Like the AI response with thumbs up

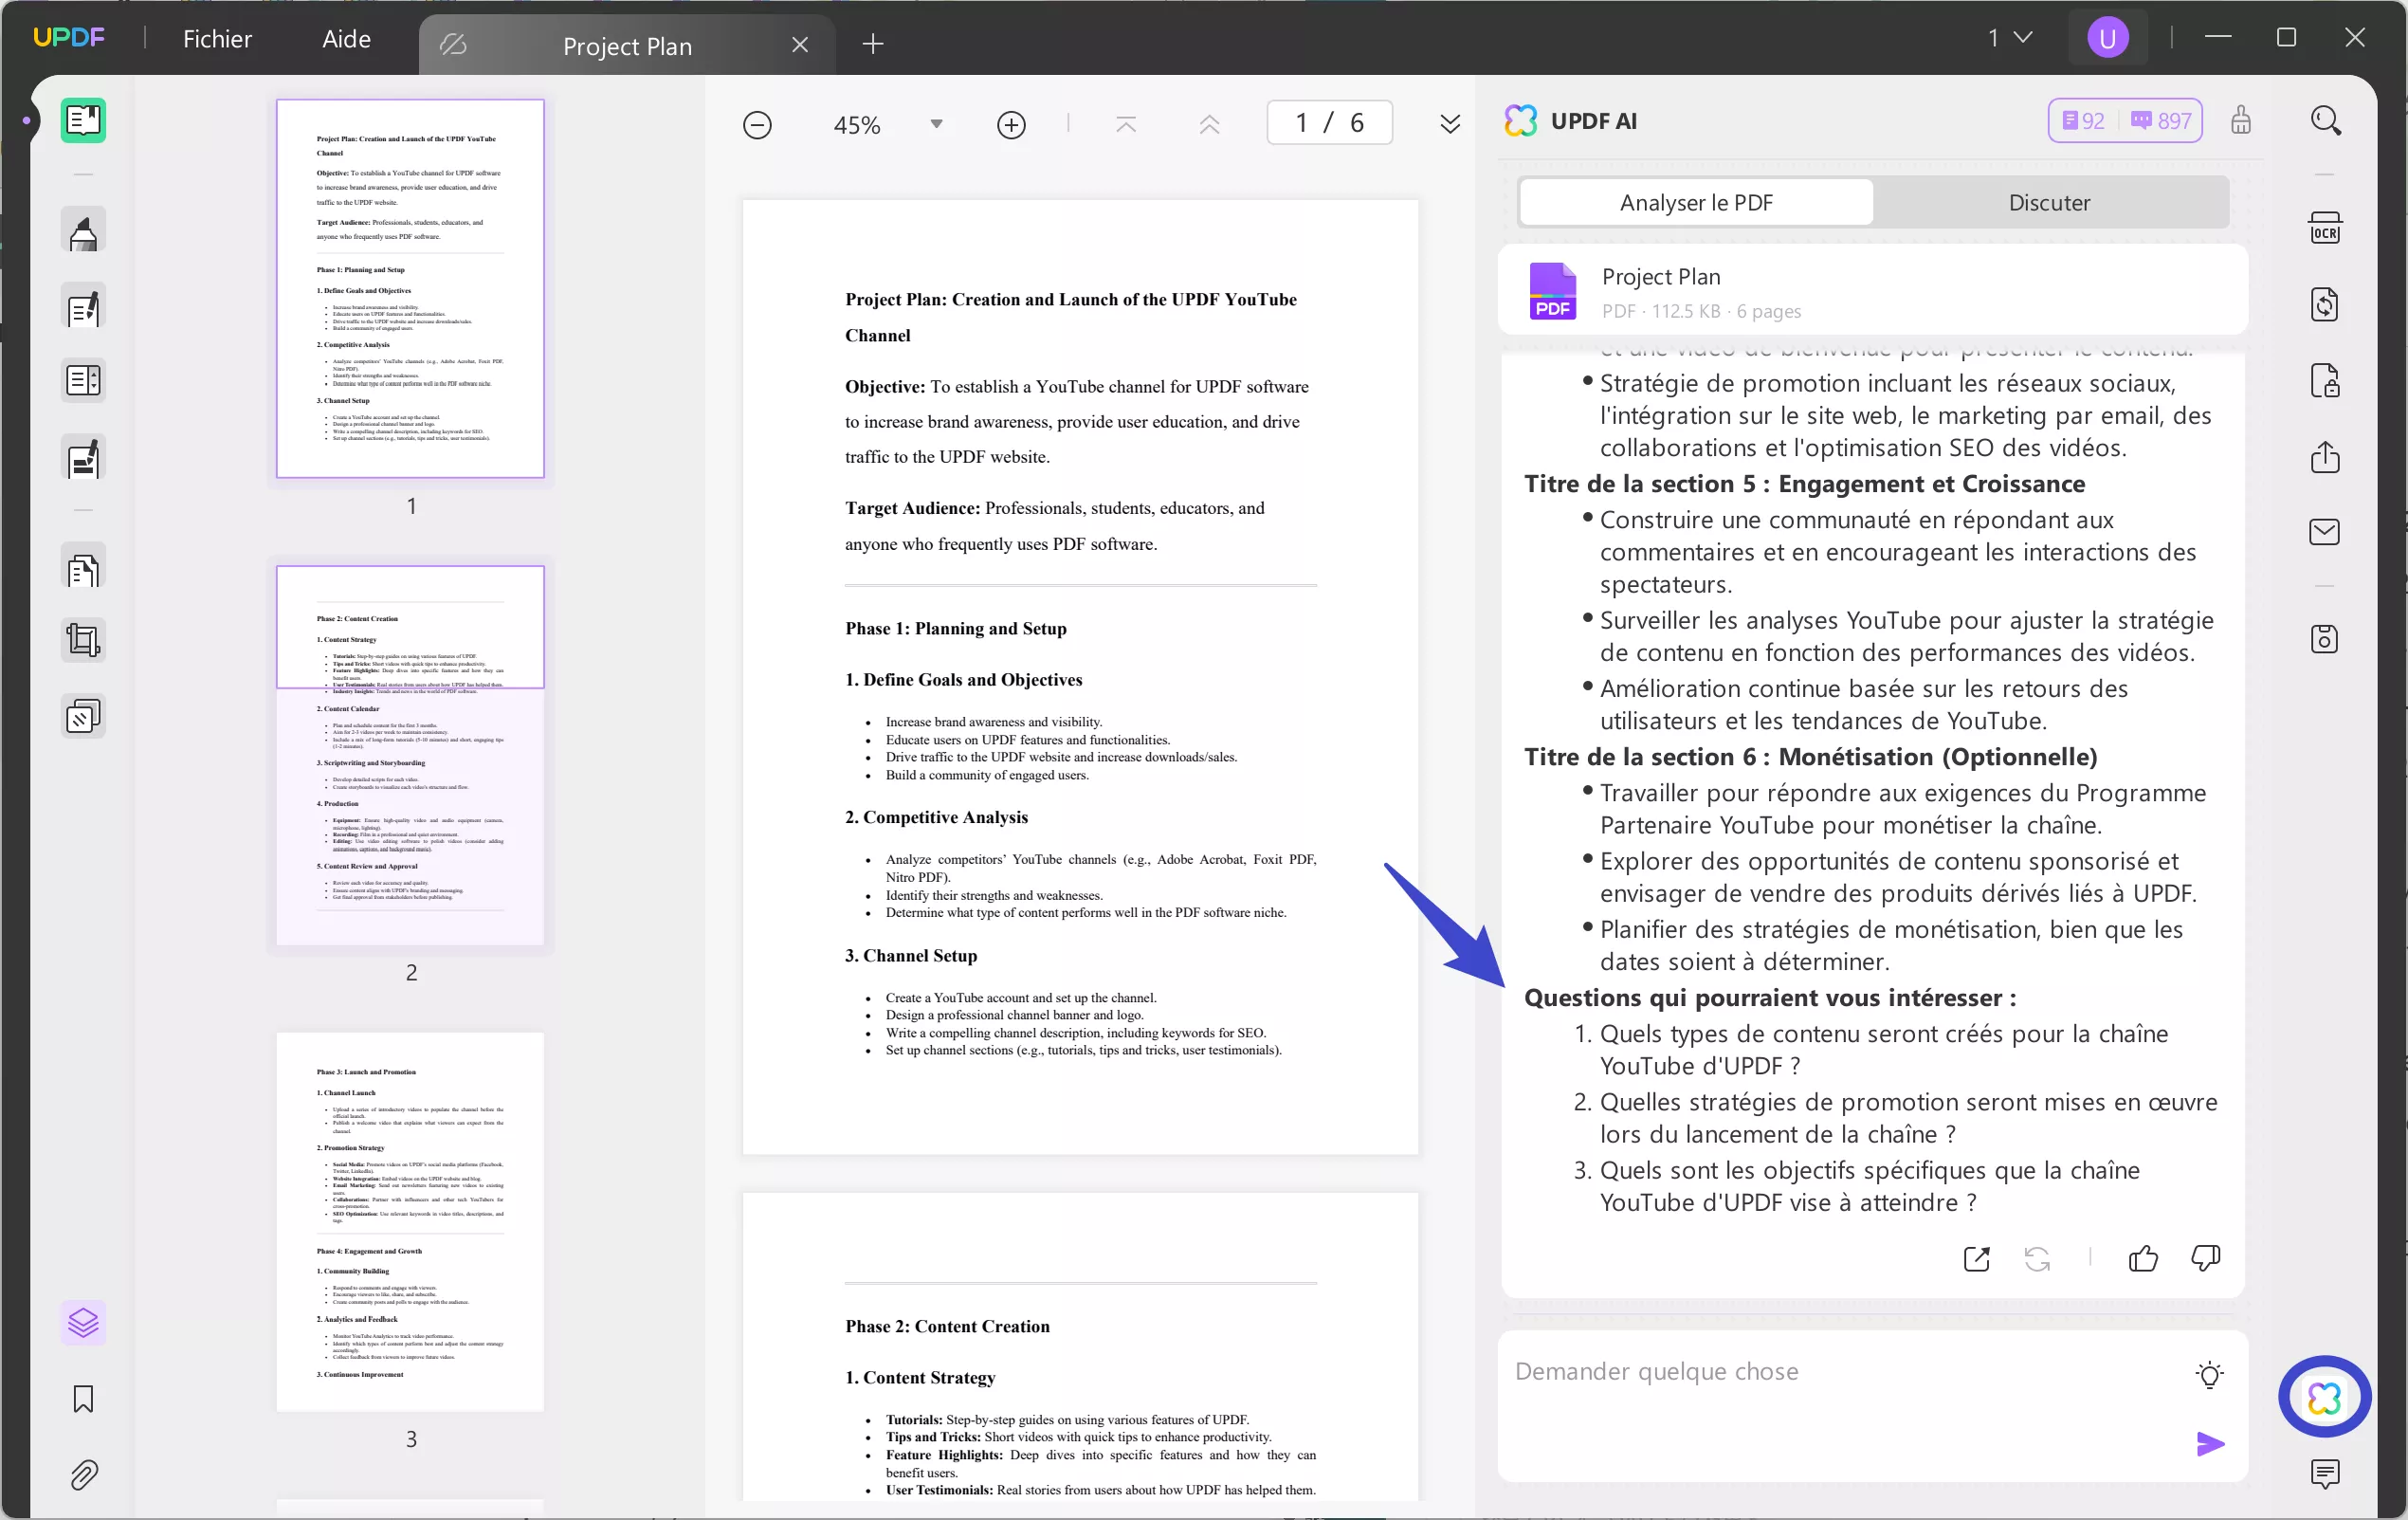click(2143, 1258)
